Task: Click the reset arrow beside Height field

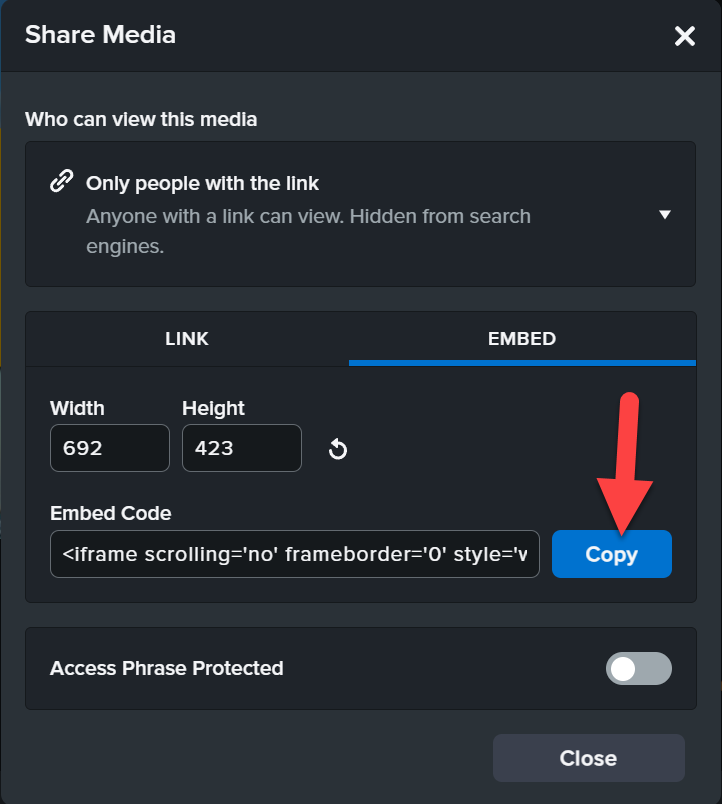Action: click(x=337, y=449)
